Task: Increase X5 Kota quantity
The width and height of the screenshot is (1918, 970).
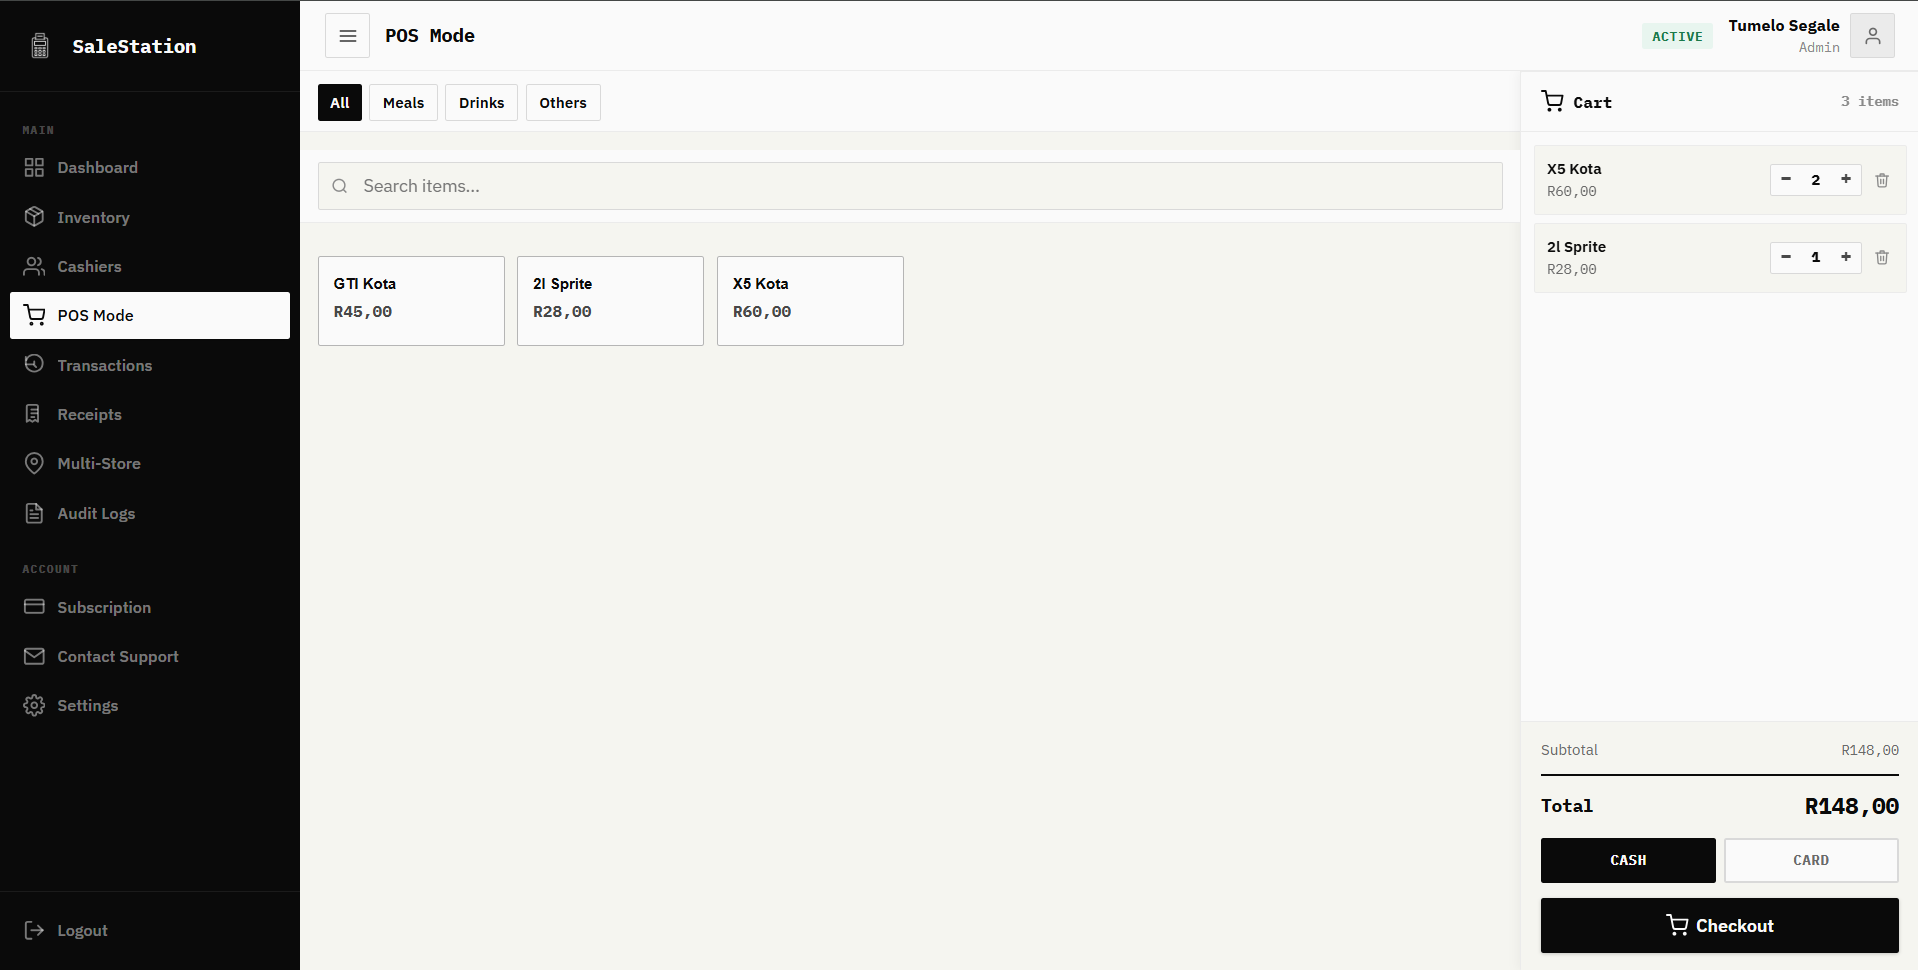Action: click(x=1846, y=179)
